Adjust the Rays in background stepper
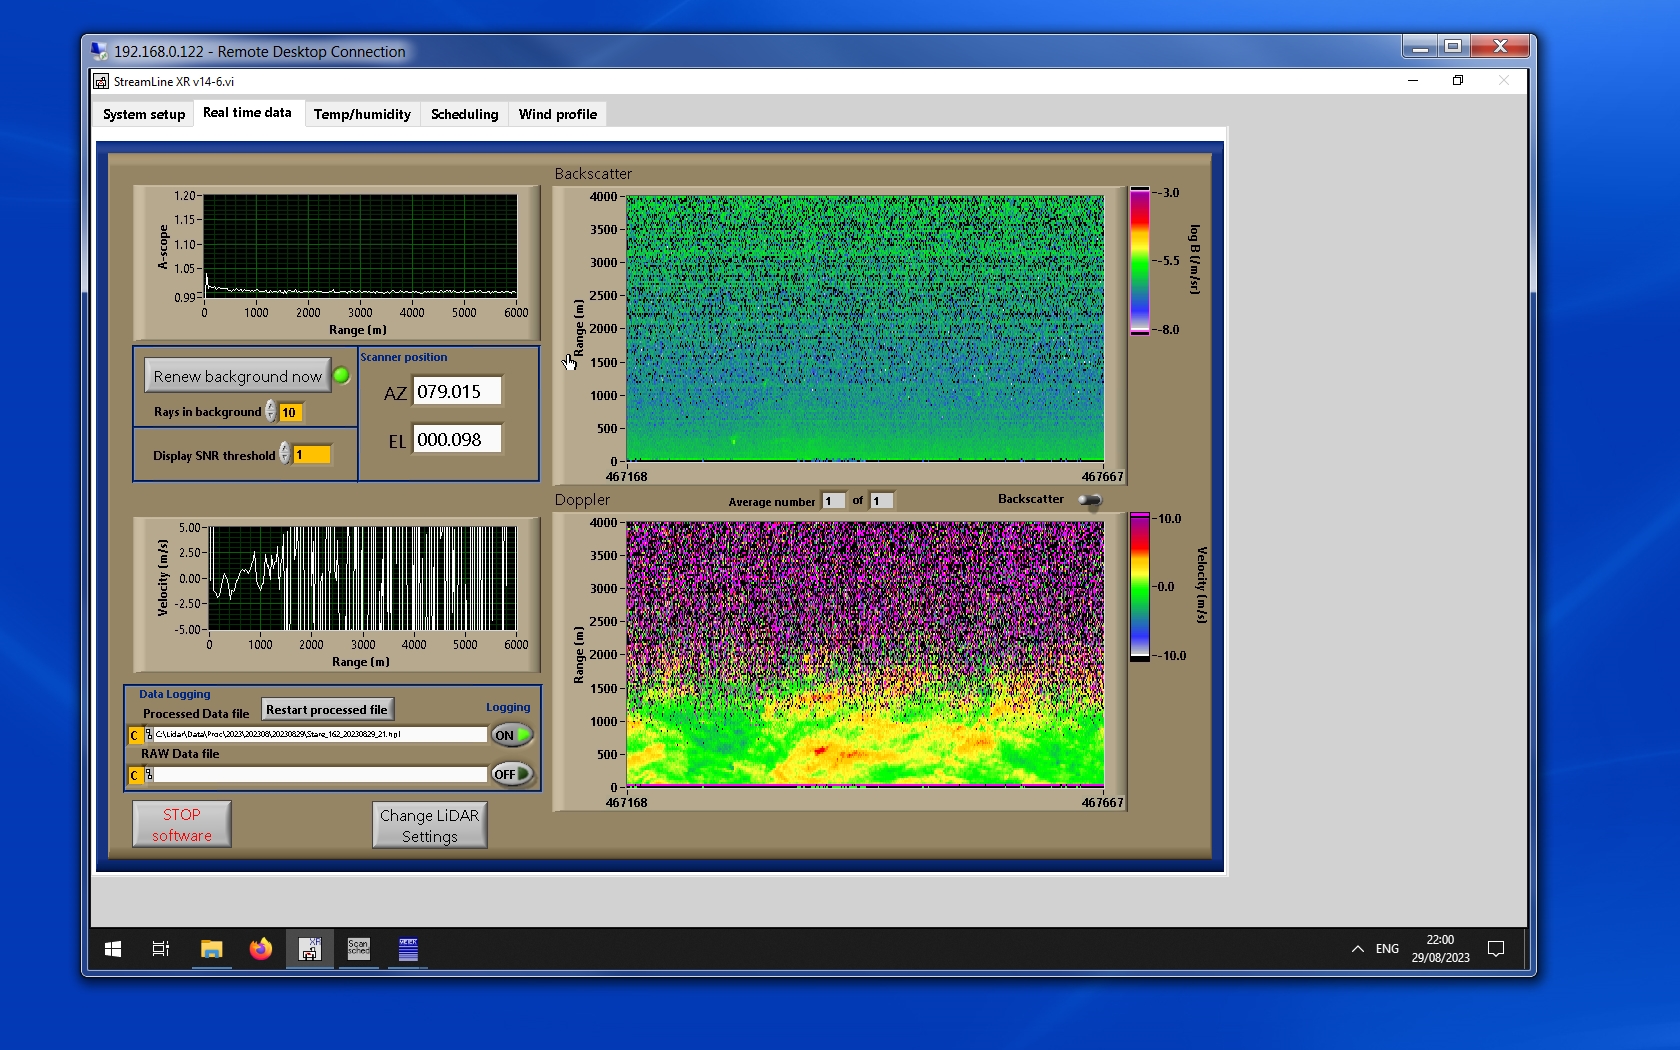The width and height of the screenshot is (1680, 1050). 270,411
